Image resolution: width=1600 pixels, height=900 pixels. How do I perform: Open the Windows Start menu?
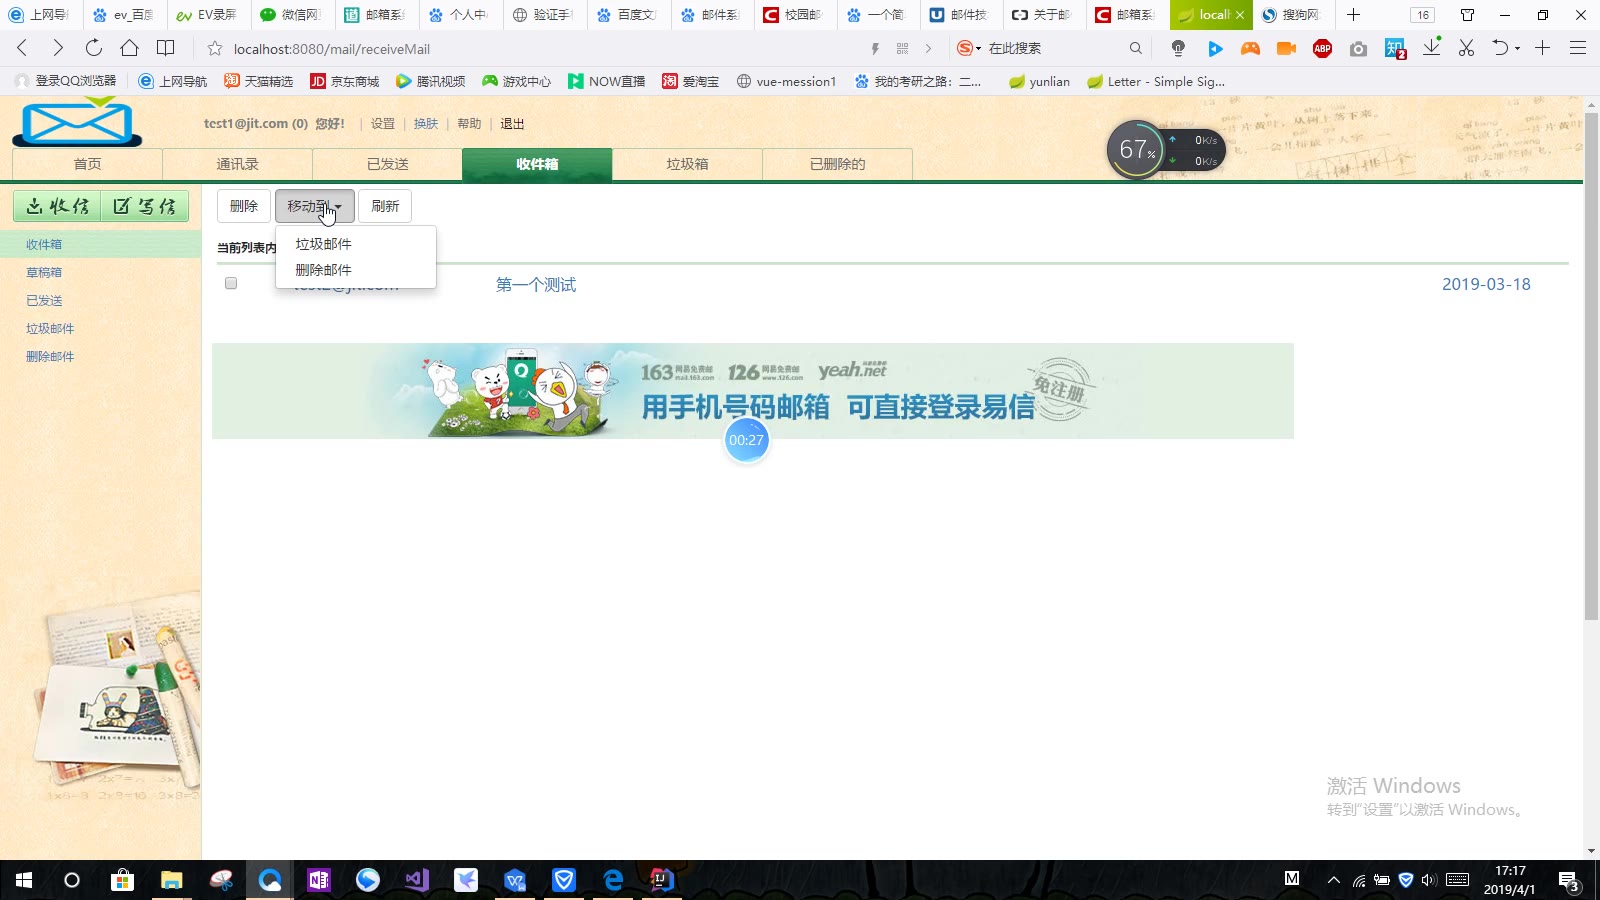24,880
